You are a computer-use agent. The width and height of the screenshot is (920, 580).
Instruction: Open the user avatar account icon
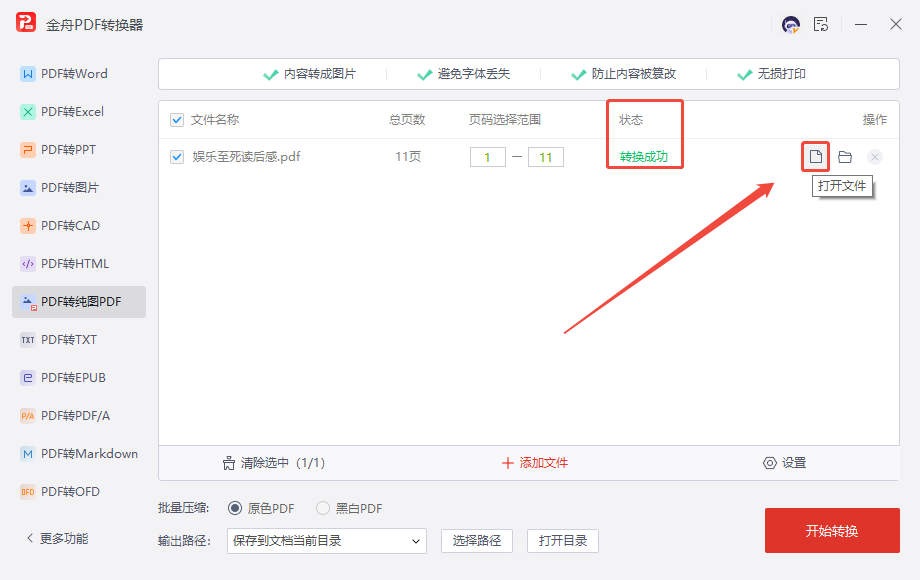[x=791, y=25]
